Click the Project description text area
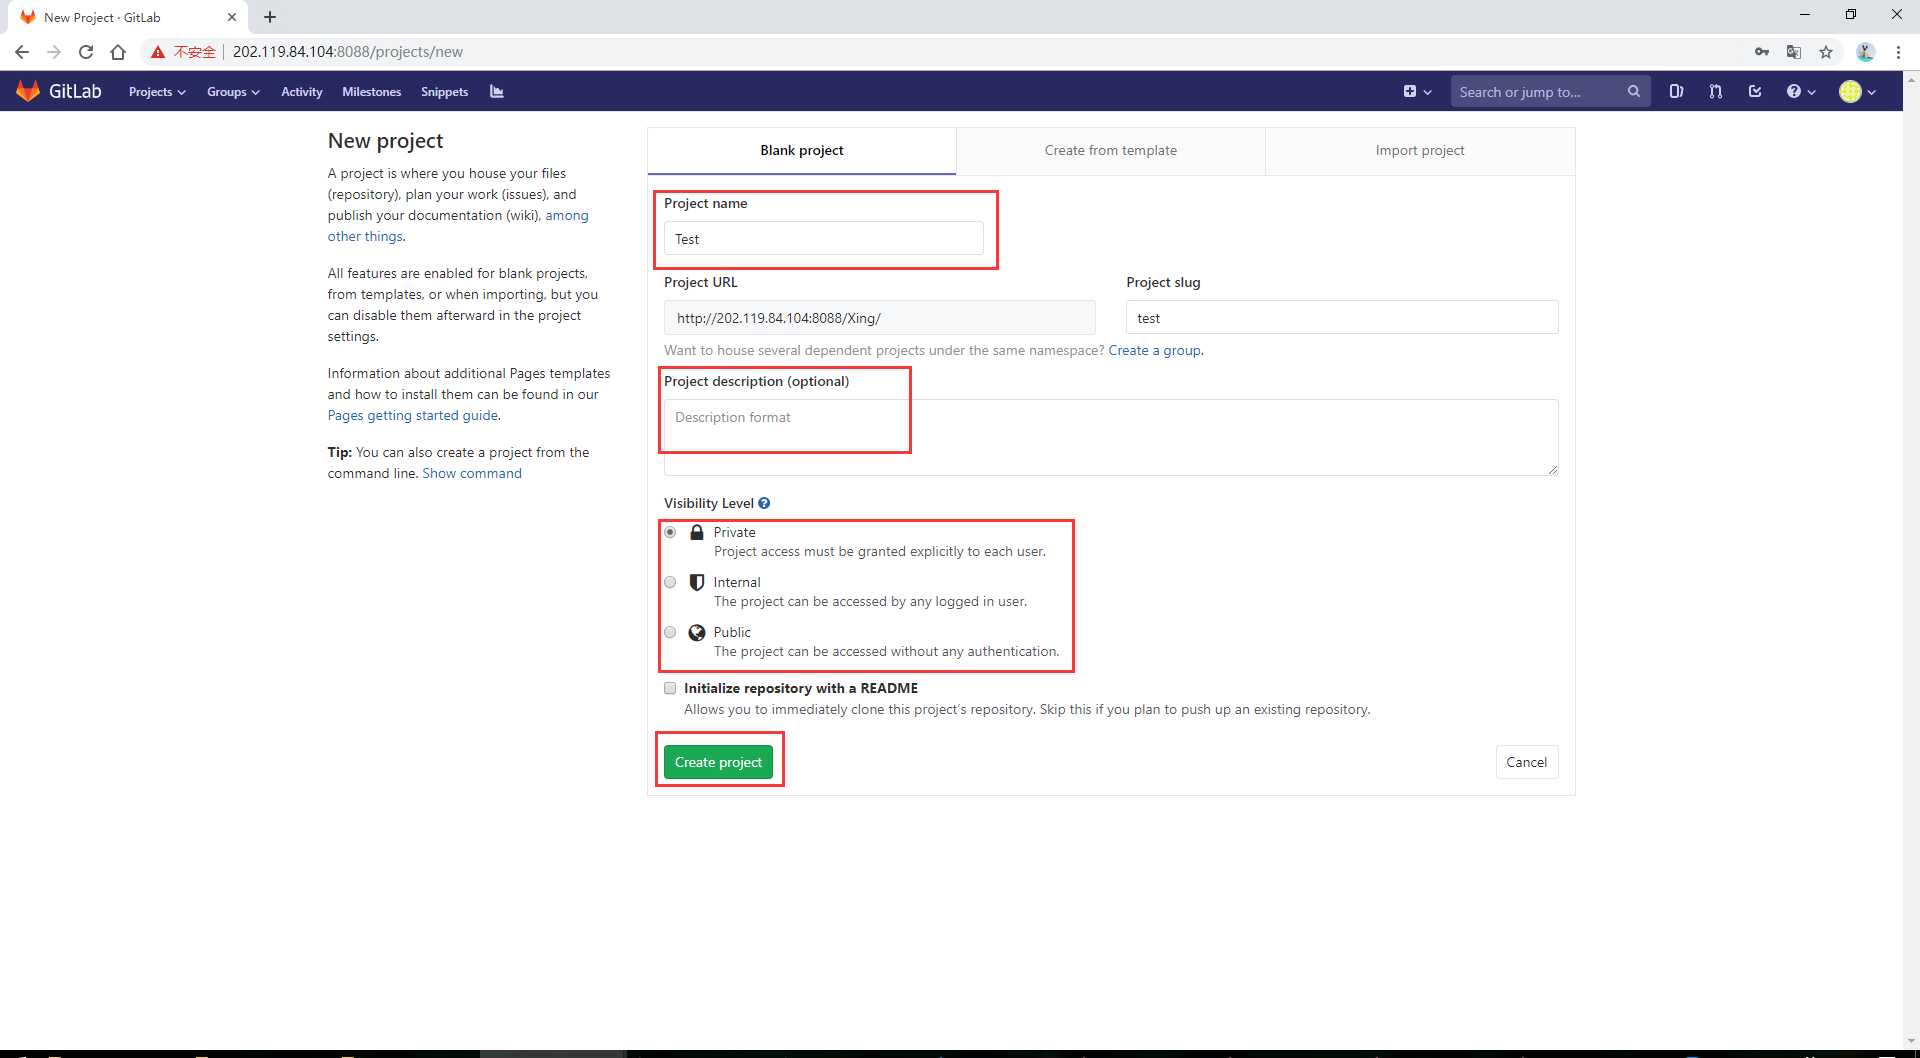 tap(1111, 437)
